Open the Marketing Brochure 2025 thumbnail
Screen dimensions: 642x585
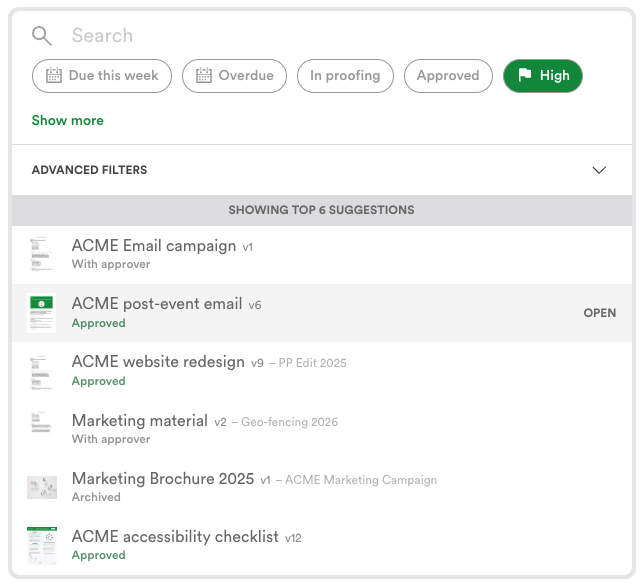click(41, 487)
